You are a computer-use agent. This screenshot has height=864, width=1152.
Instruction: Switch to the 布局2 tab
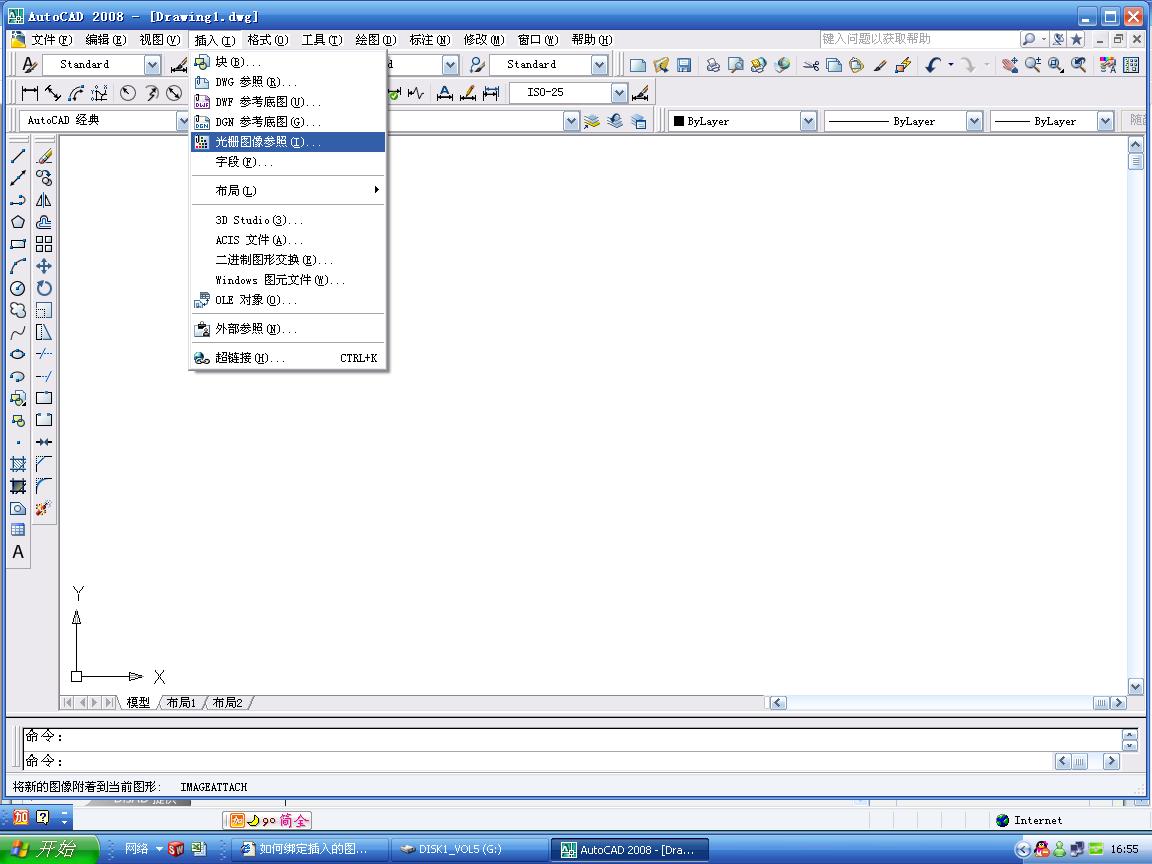coord(227,702)
